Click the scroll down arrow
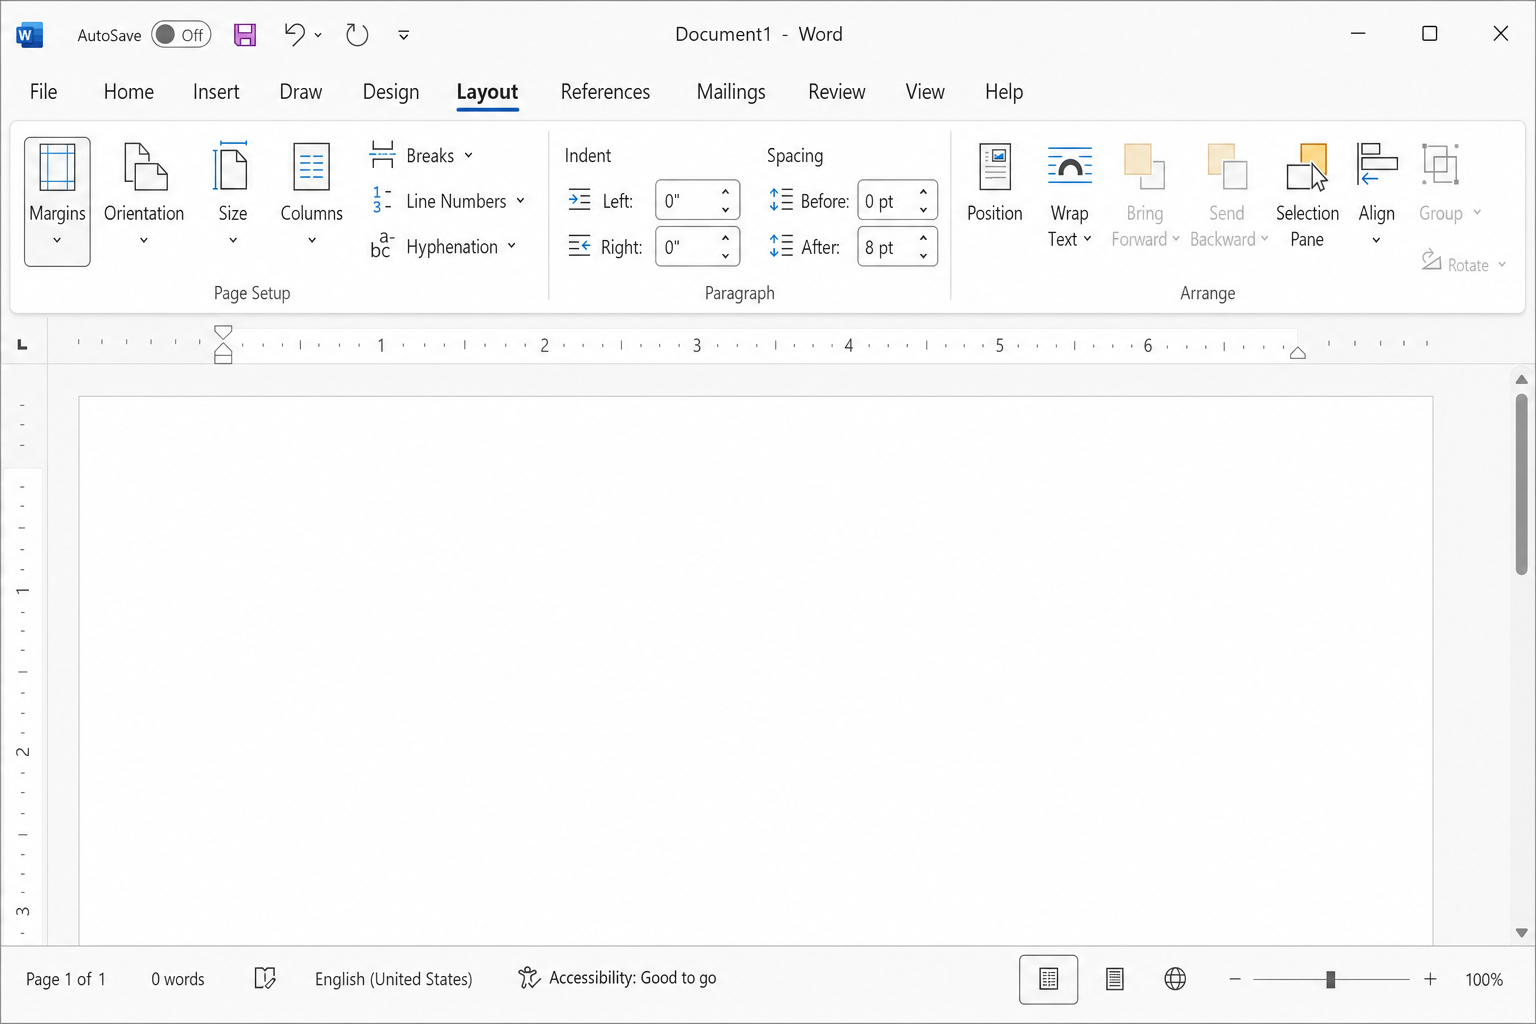This screenshot has height=1024, width=1536. [x=1521, y=933]
